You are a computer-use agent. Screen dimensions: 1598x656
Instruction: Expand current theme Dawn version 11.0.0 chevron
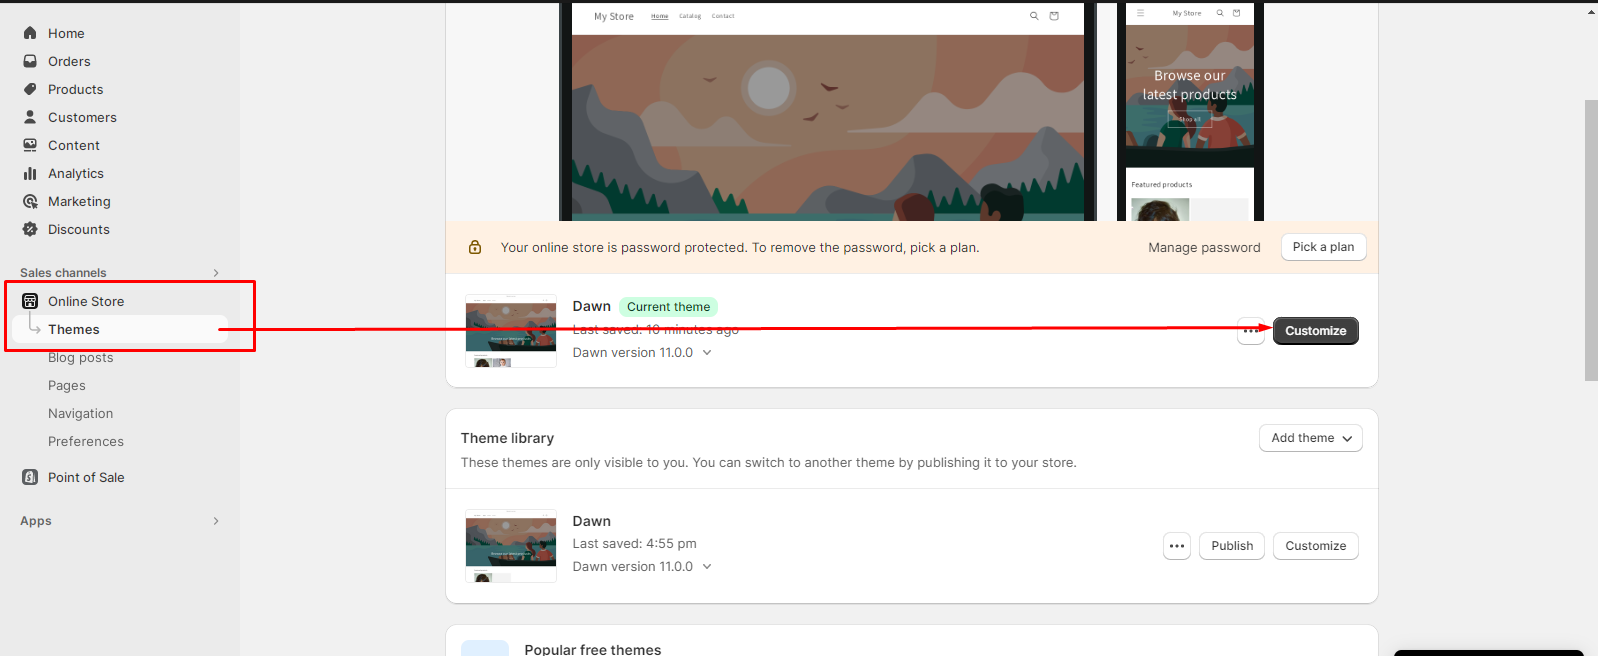point(707,352)
